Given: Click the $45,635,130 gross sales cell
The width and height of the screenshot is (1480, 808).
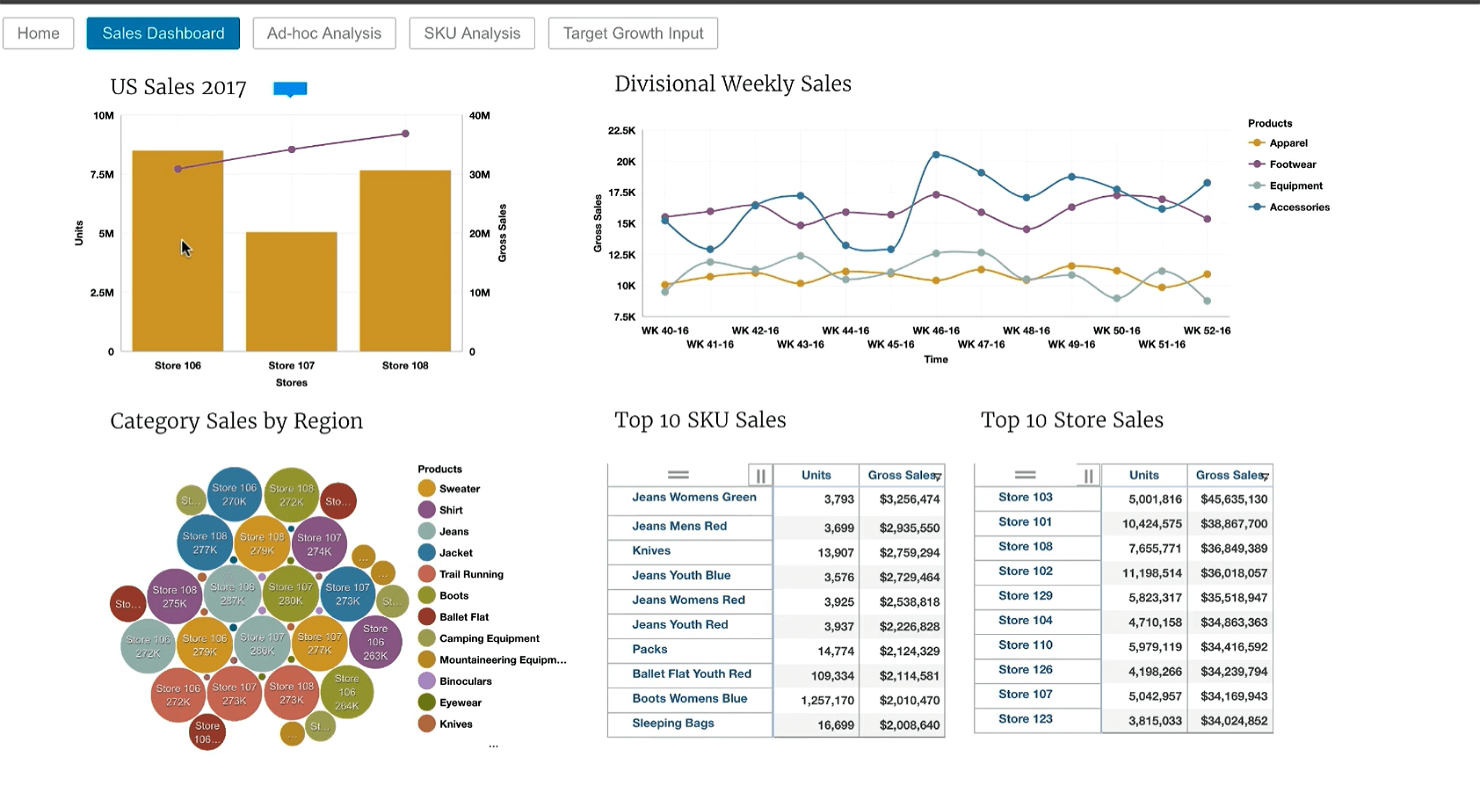Looking at the screenshot, I should pos(1232,499).
